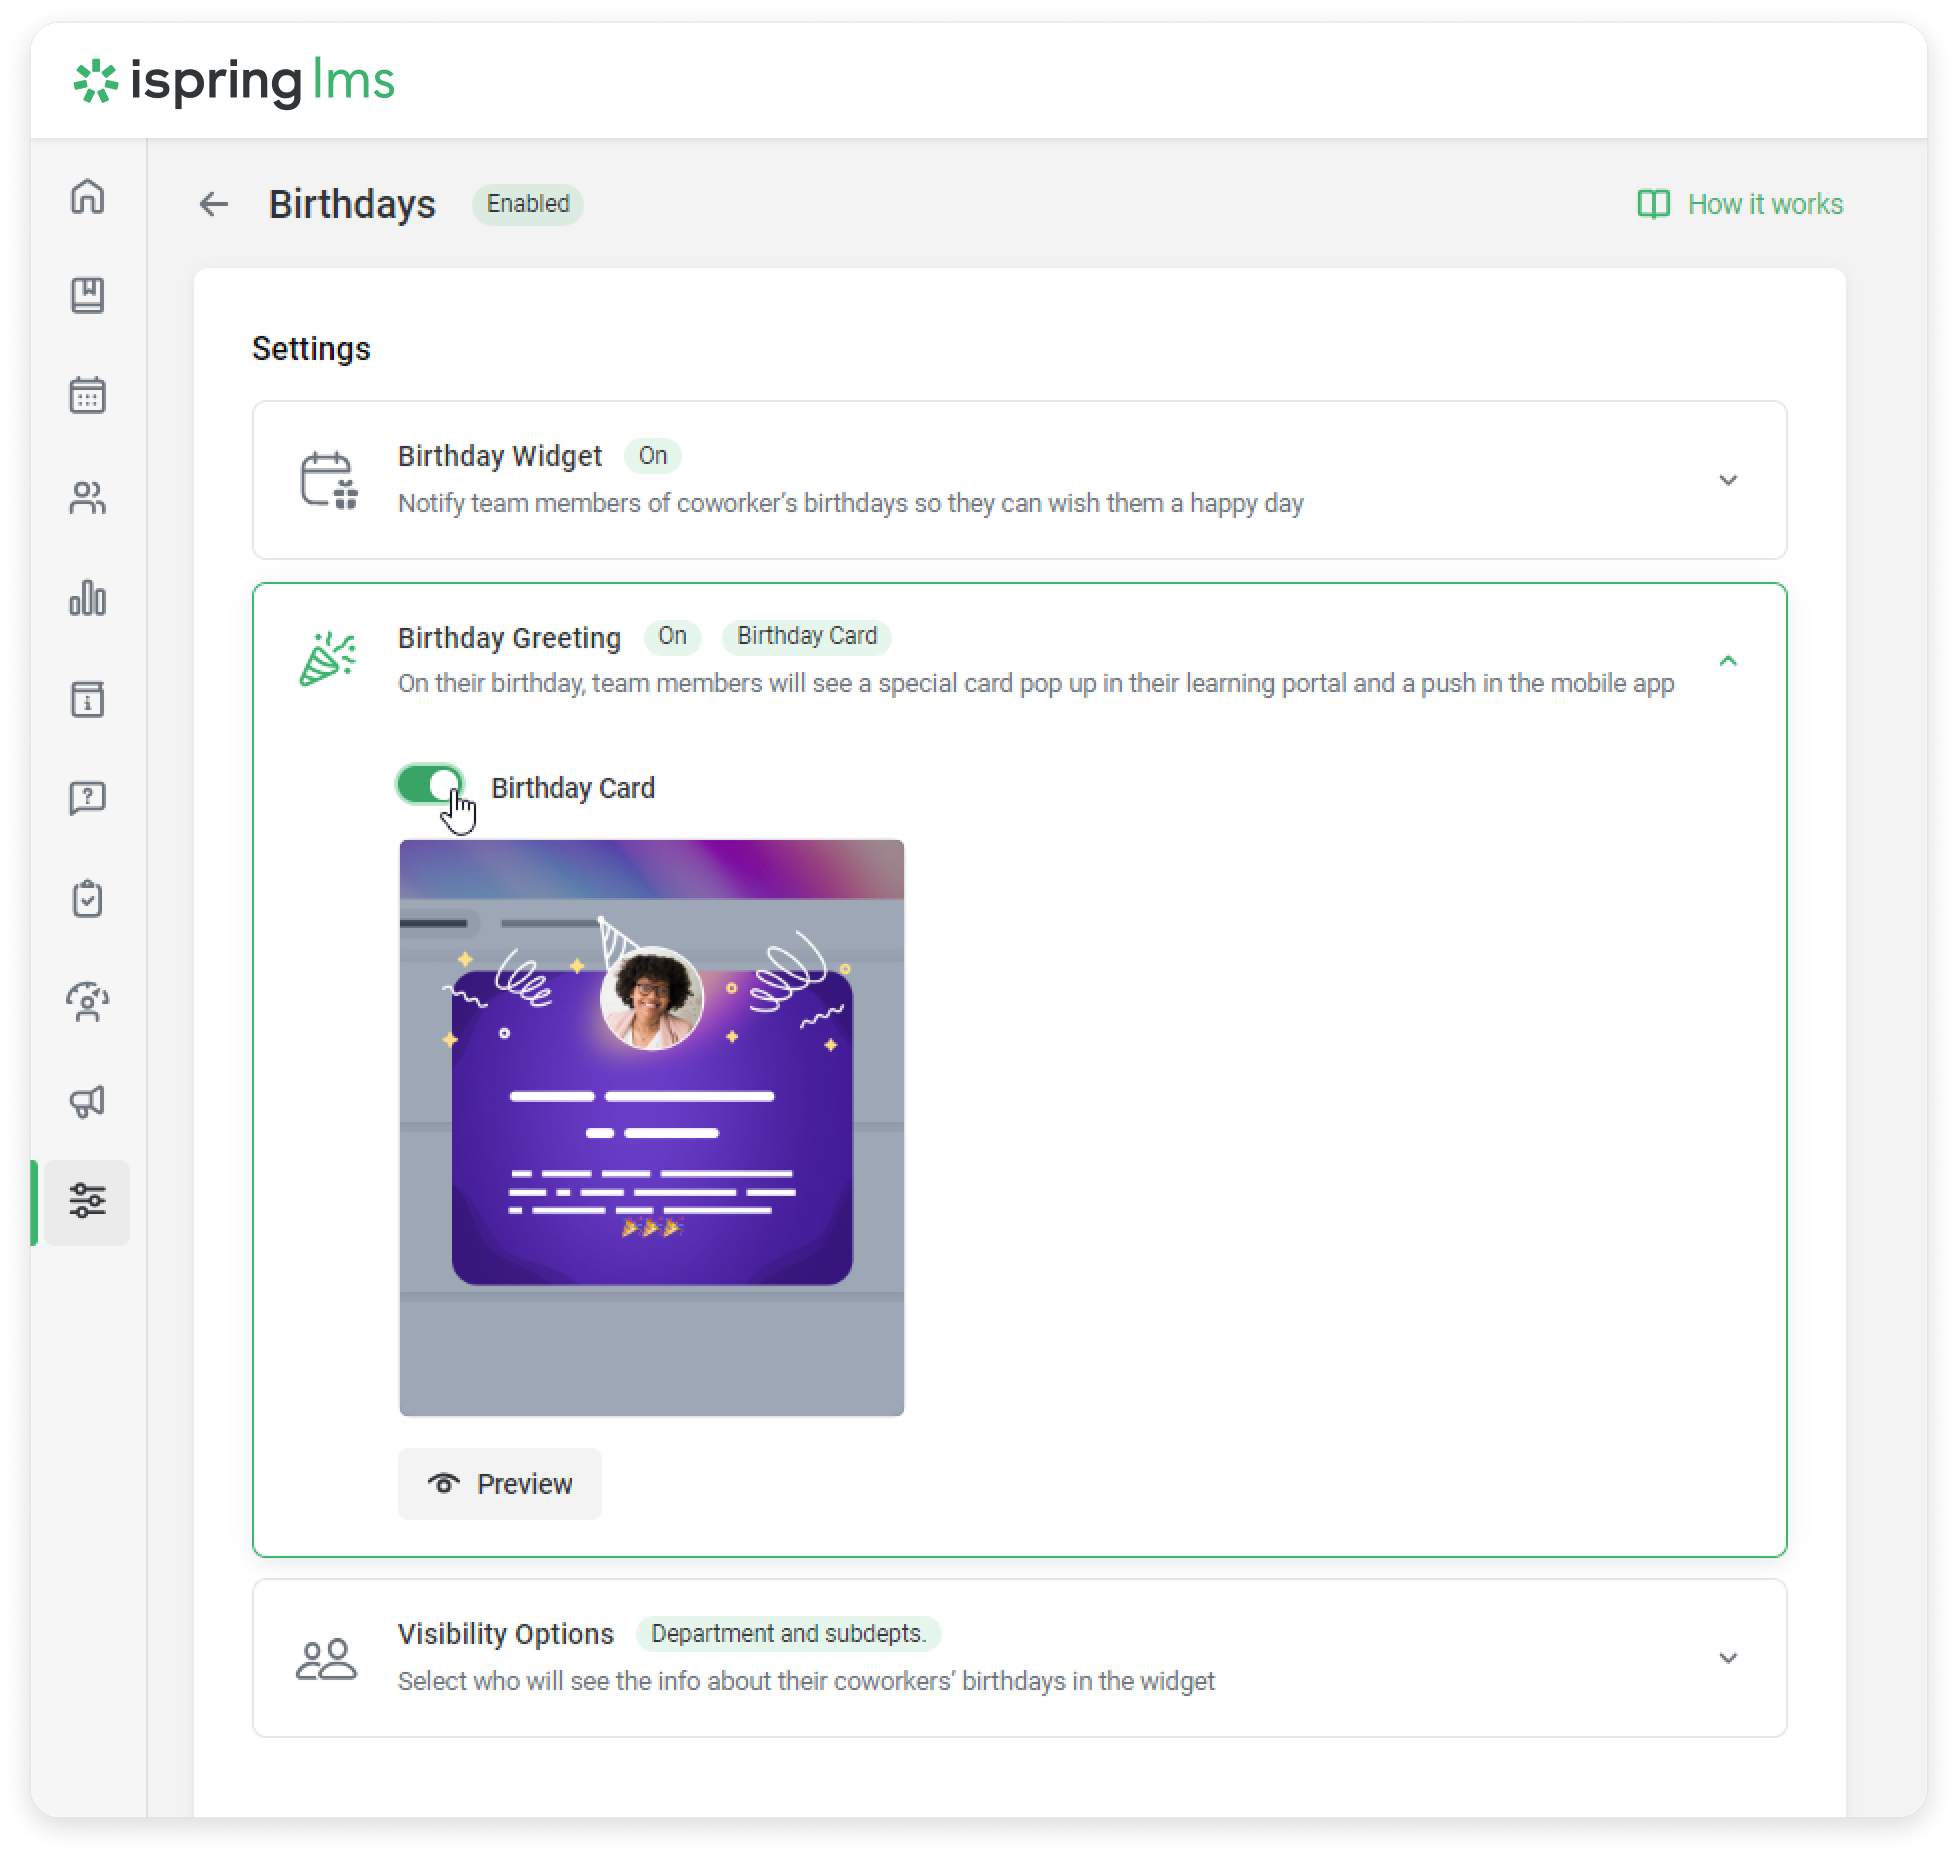Viewport: 1958px width, 1856px height.
Task: Go back using the left arrow
Action: coord(213,204)
